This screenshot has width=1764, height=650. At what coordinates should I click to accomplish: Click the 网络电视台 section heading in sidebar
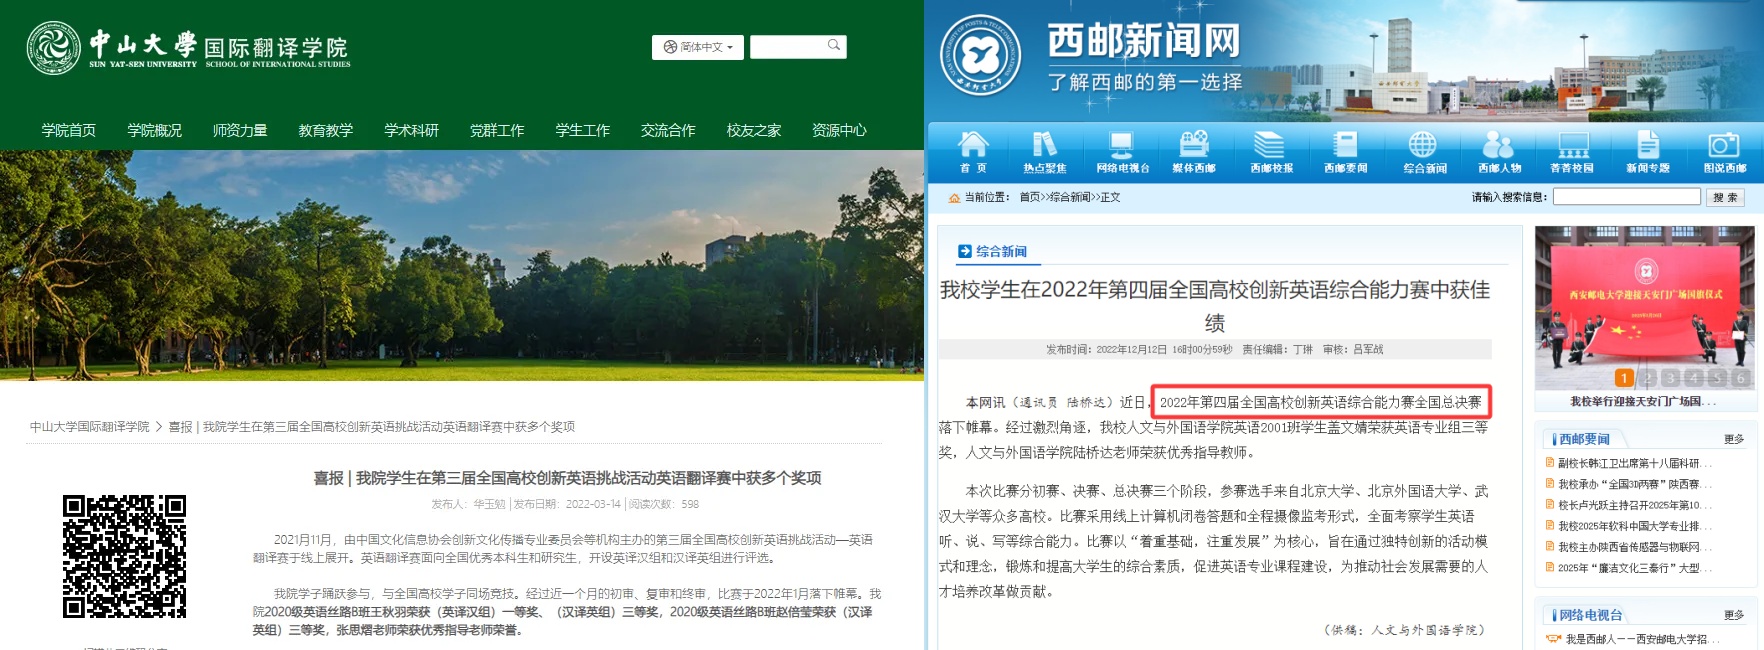[1590, 615]
